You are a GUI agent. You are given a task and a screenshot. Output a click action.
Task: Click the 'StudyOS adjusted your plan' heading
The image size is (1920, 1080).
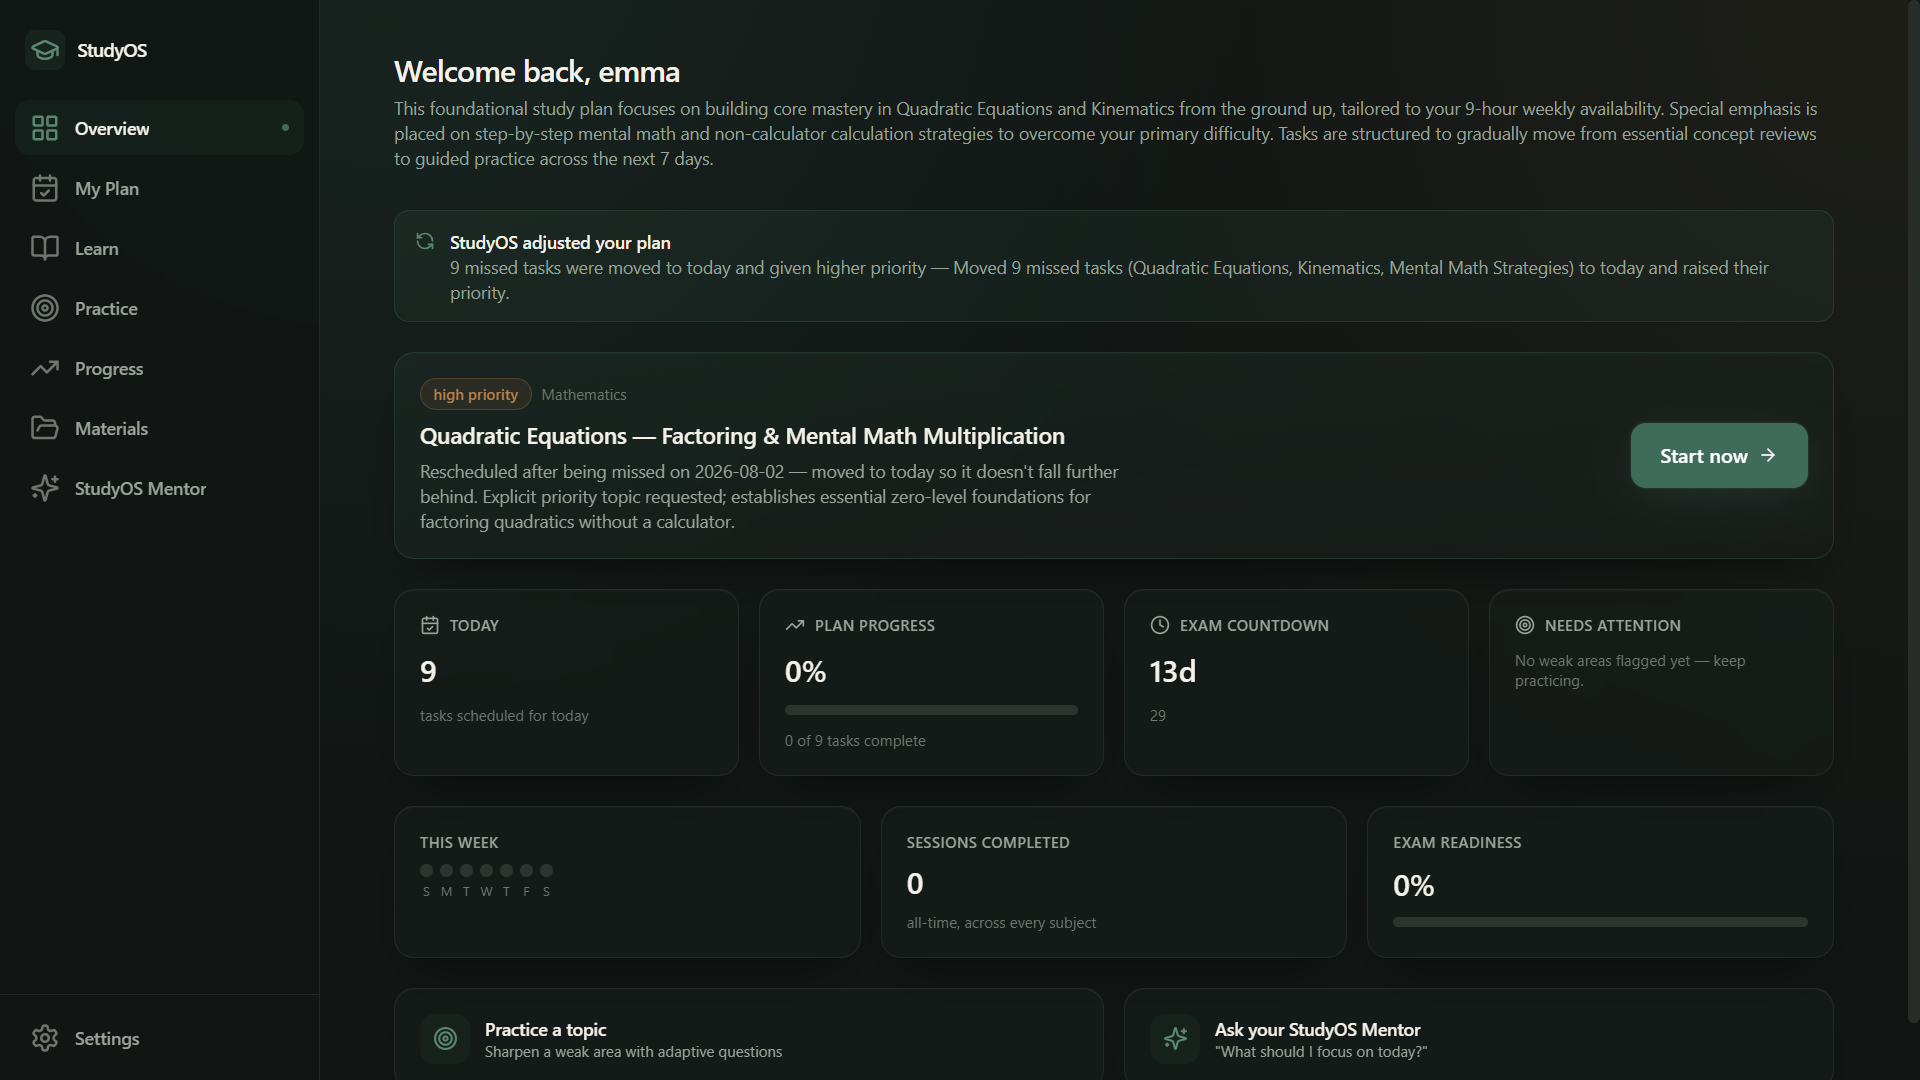click(560, 242)
